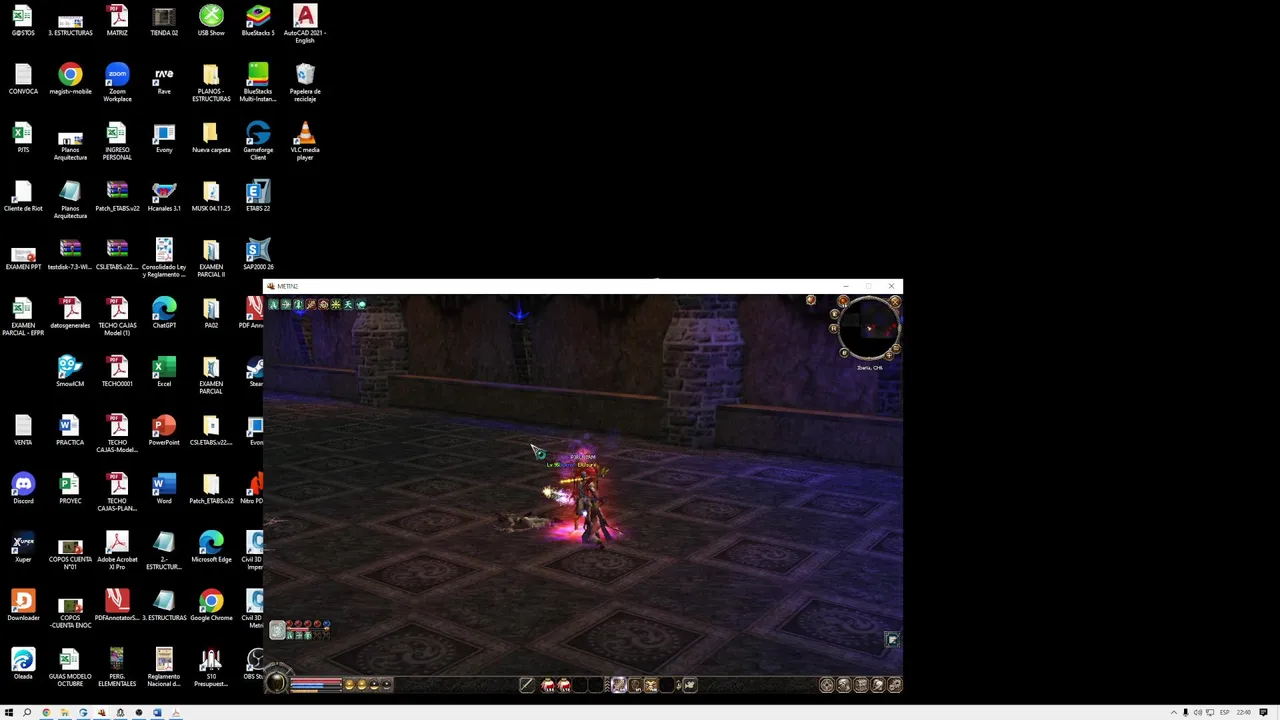Select the PLANOS - ESTRUCTURAS folder
This screenshot has height=720, width=1280.
coord(211,83)
